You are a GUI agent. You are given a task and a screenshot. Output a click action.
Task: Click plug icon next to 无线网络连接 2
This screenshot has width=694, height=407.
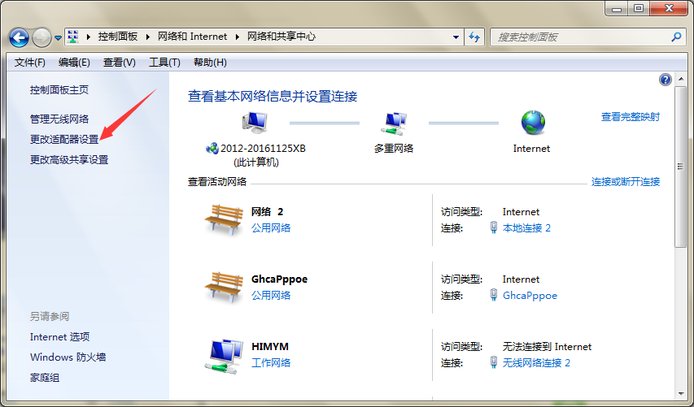494,362
